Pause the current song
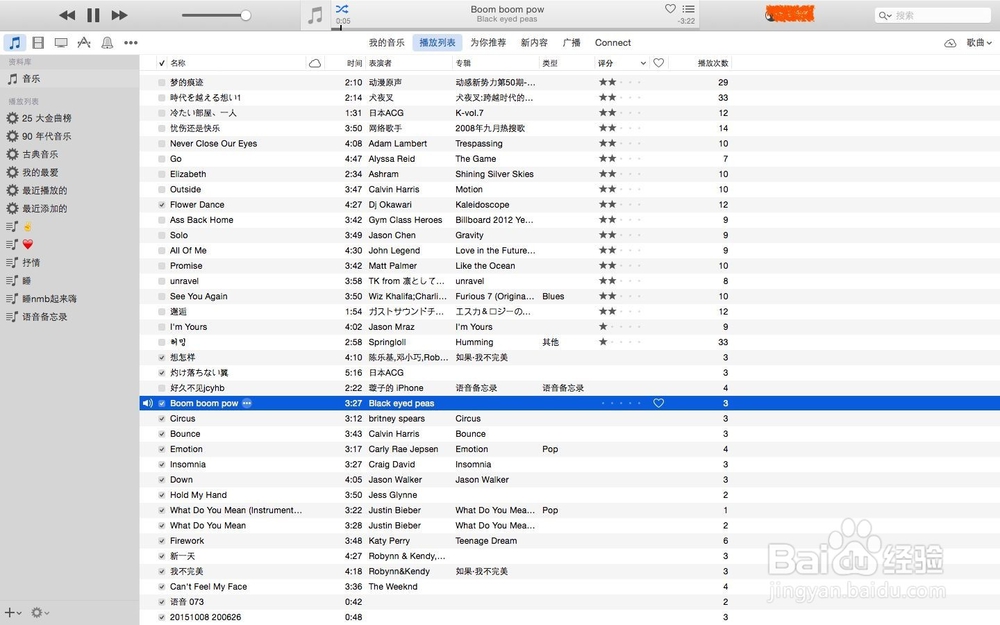 point(93,15)
